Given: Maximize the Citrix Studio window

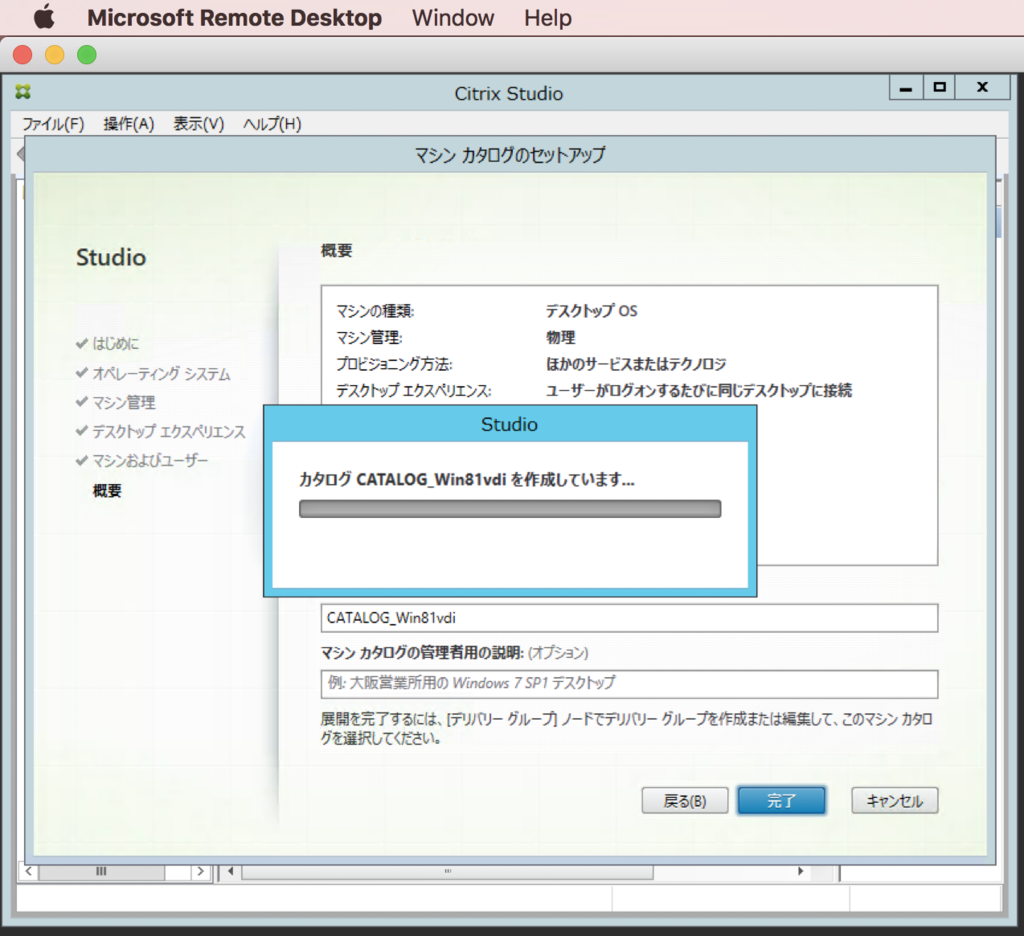Looking at the screenshot, I should point(939,88).
